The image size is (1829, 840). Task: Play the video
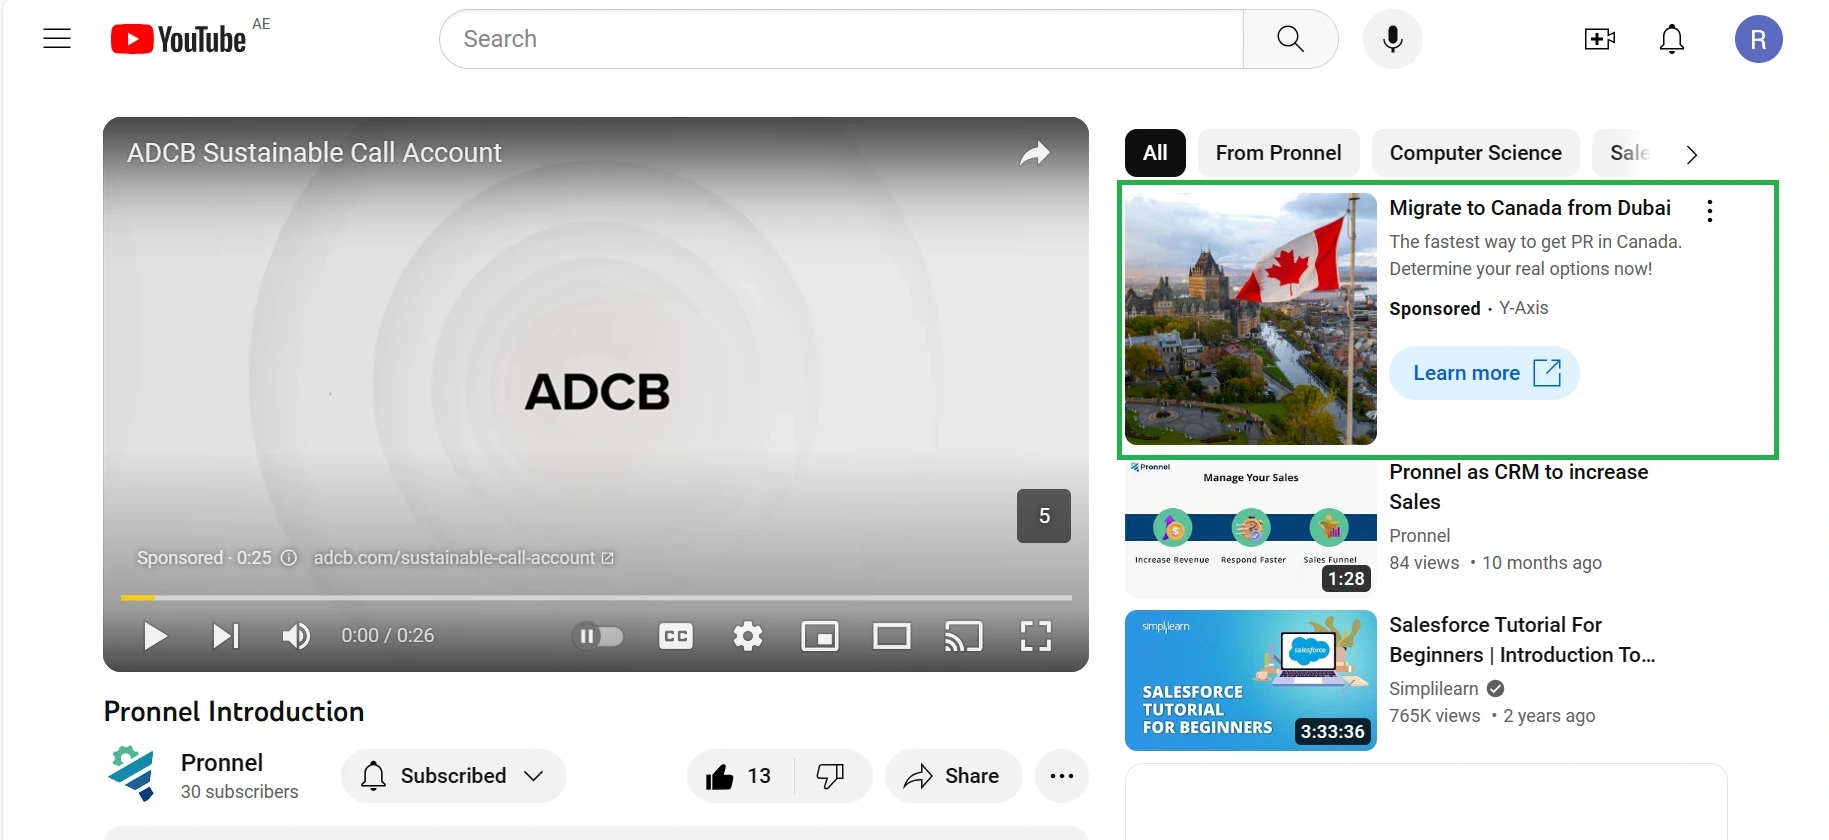[155, 636]
